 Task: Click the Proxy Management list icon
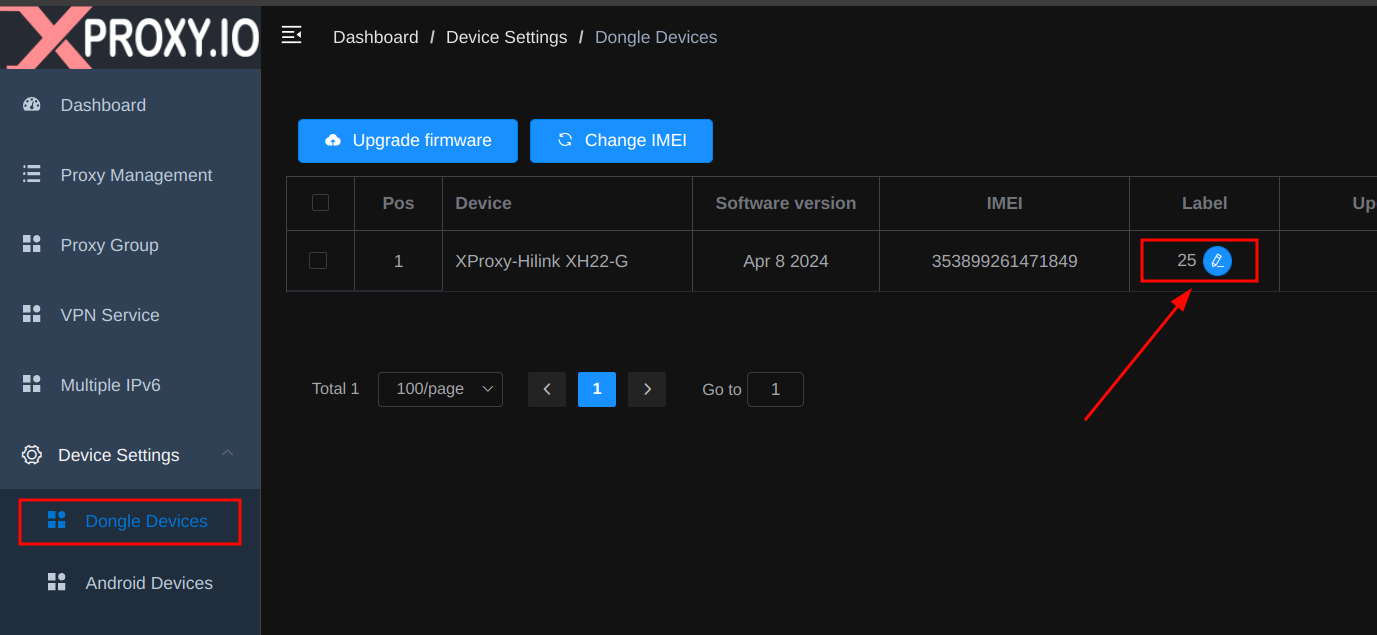pyautogui.click(x=32, y=175)
